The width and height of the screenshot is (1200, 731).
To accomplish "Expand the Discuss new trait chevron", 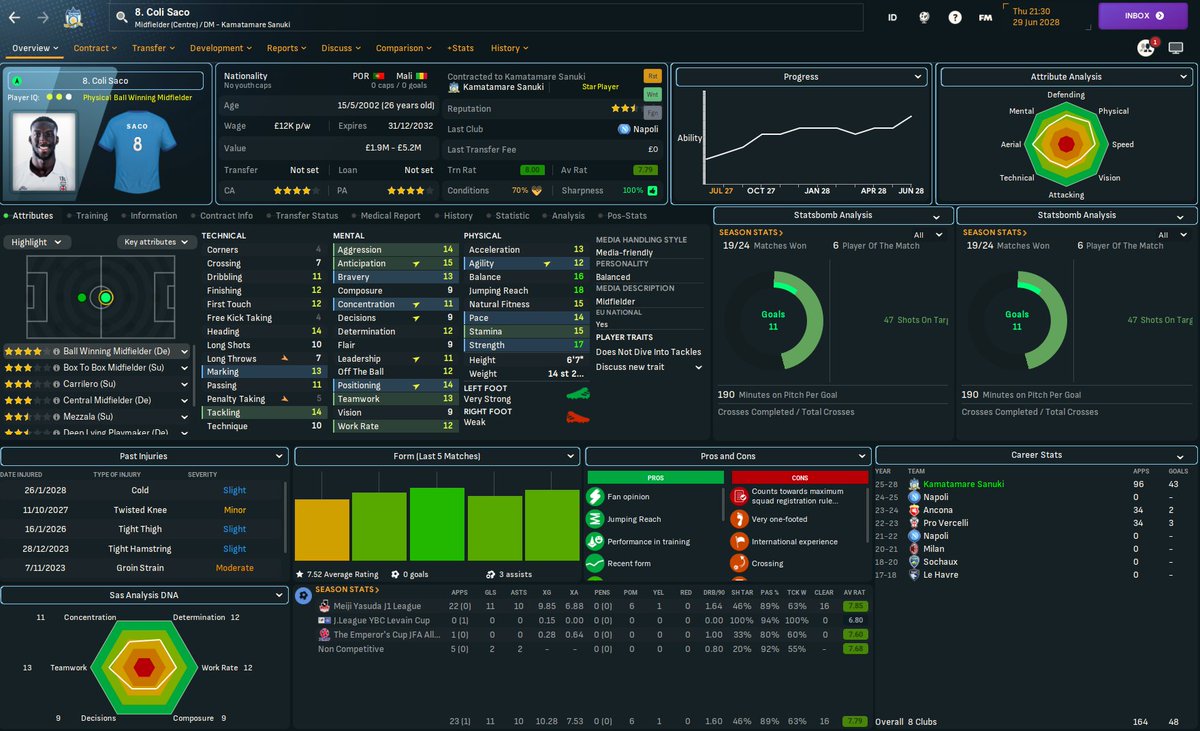I will [700, 367].
